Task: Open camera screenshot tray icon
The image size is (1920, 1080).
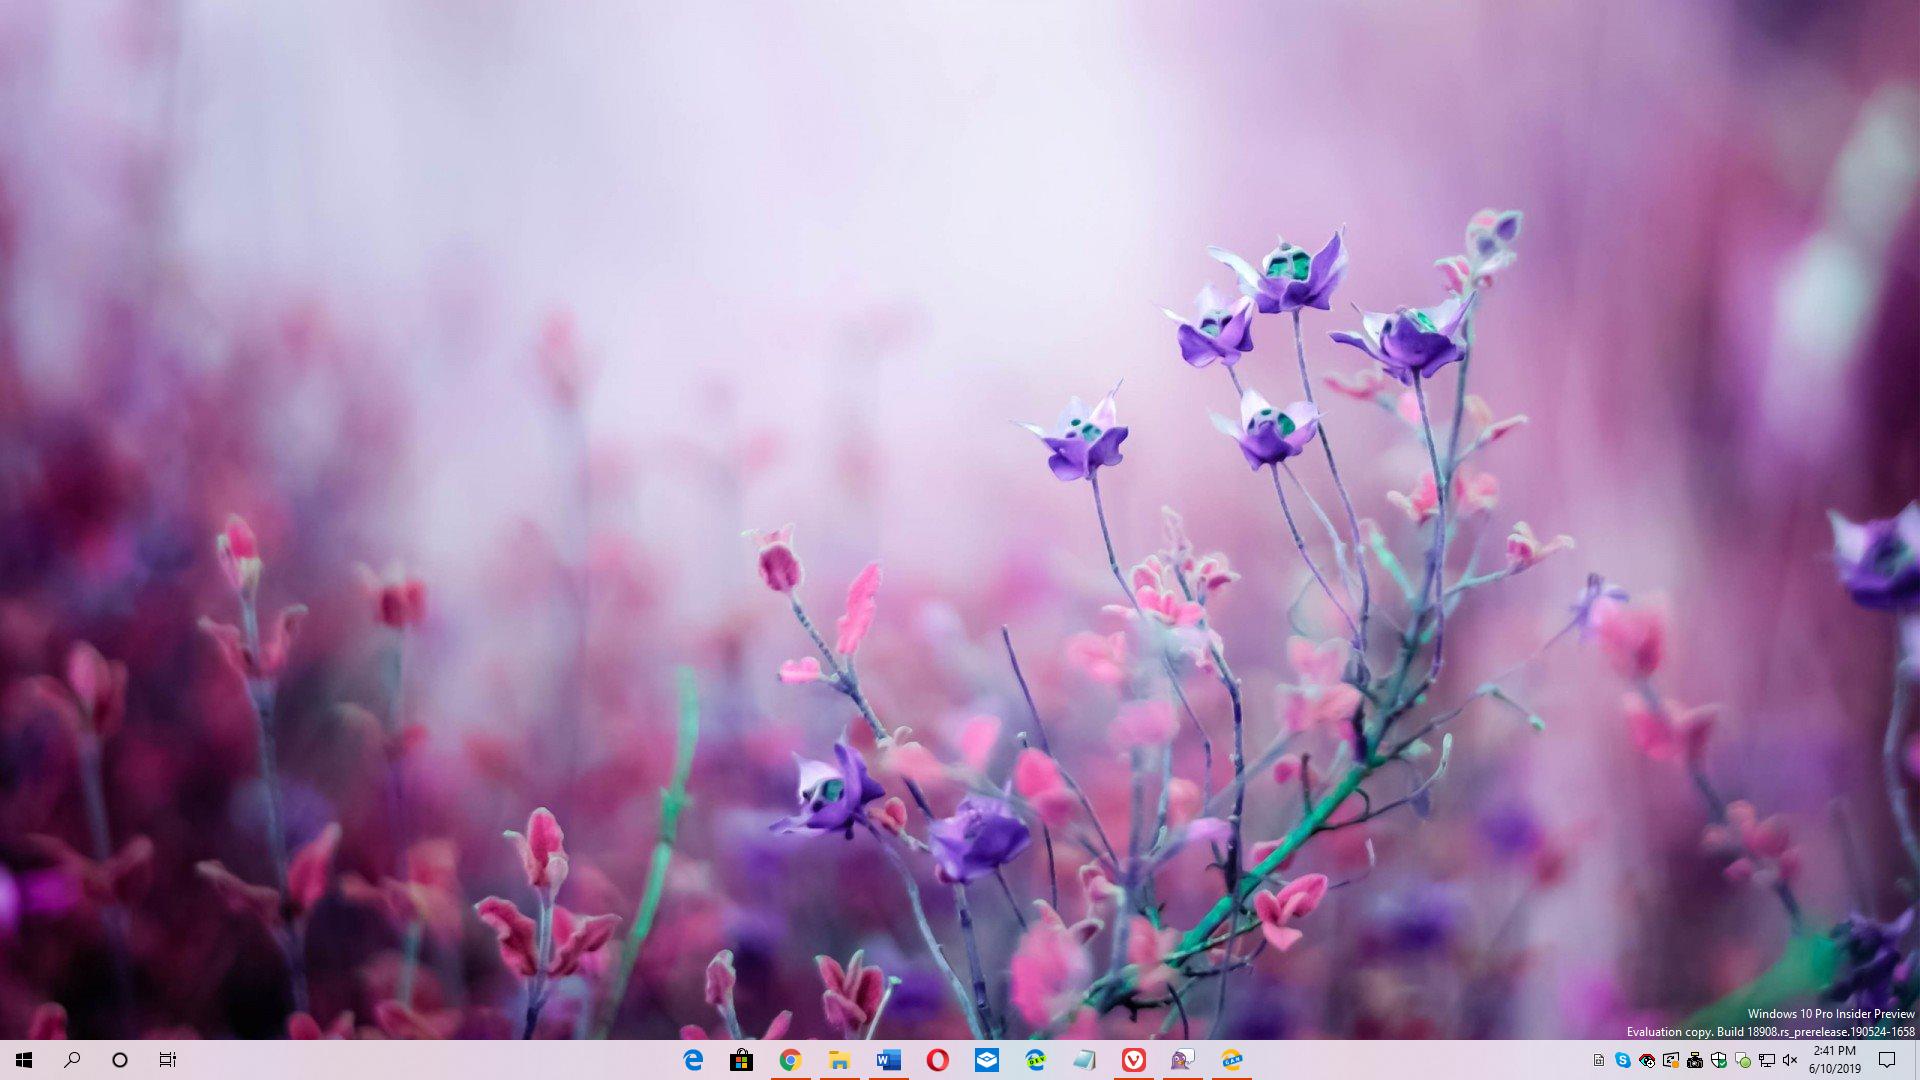Action: 1694,1060
